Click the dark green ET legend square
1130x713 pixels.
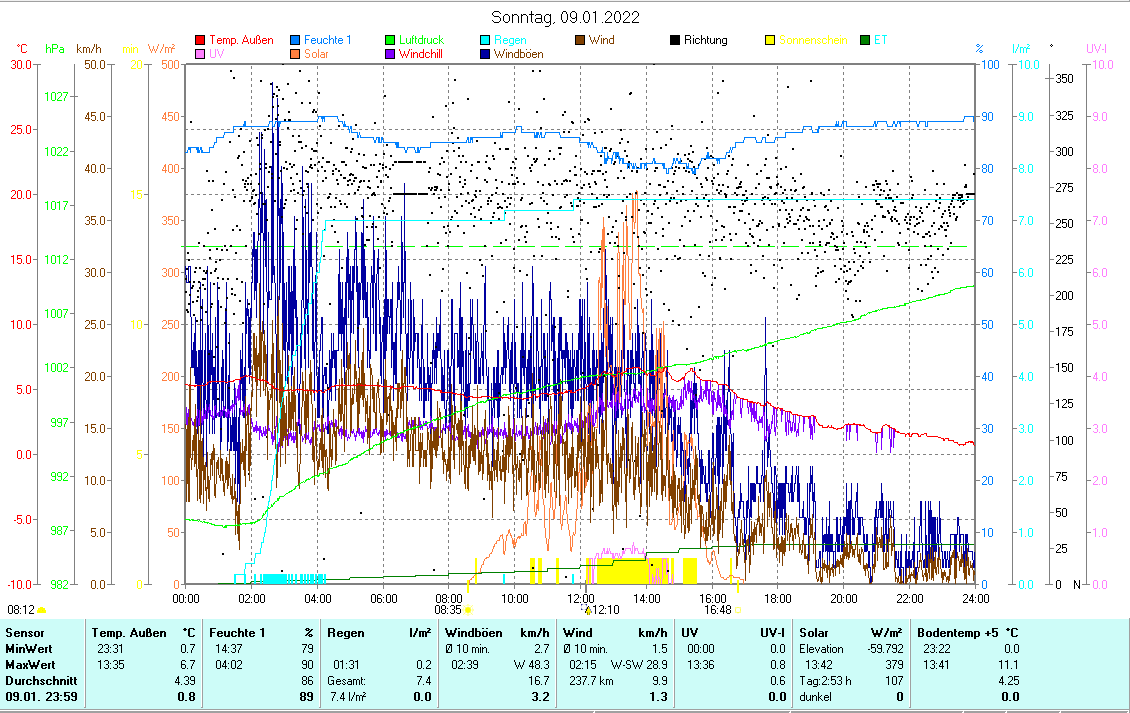pos(865,40)
